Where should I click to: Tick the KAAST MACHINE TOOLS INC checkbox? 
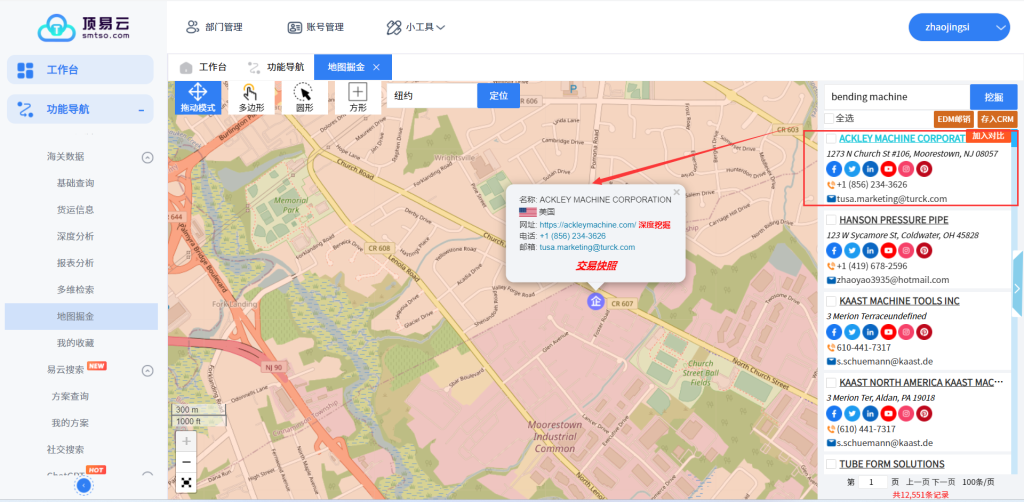pos(830,301)
